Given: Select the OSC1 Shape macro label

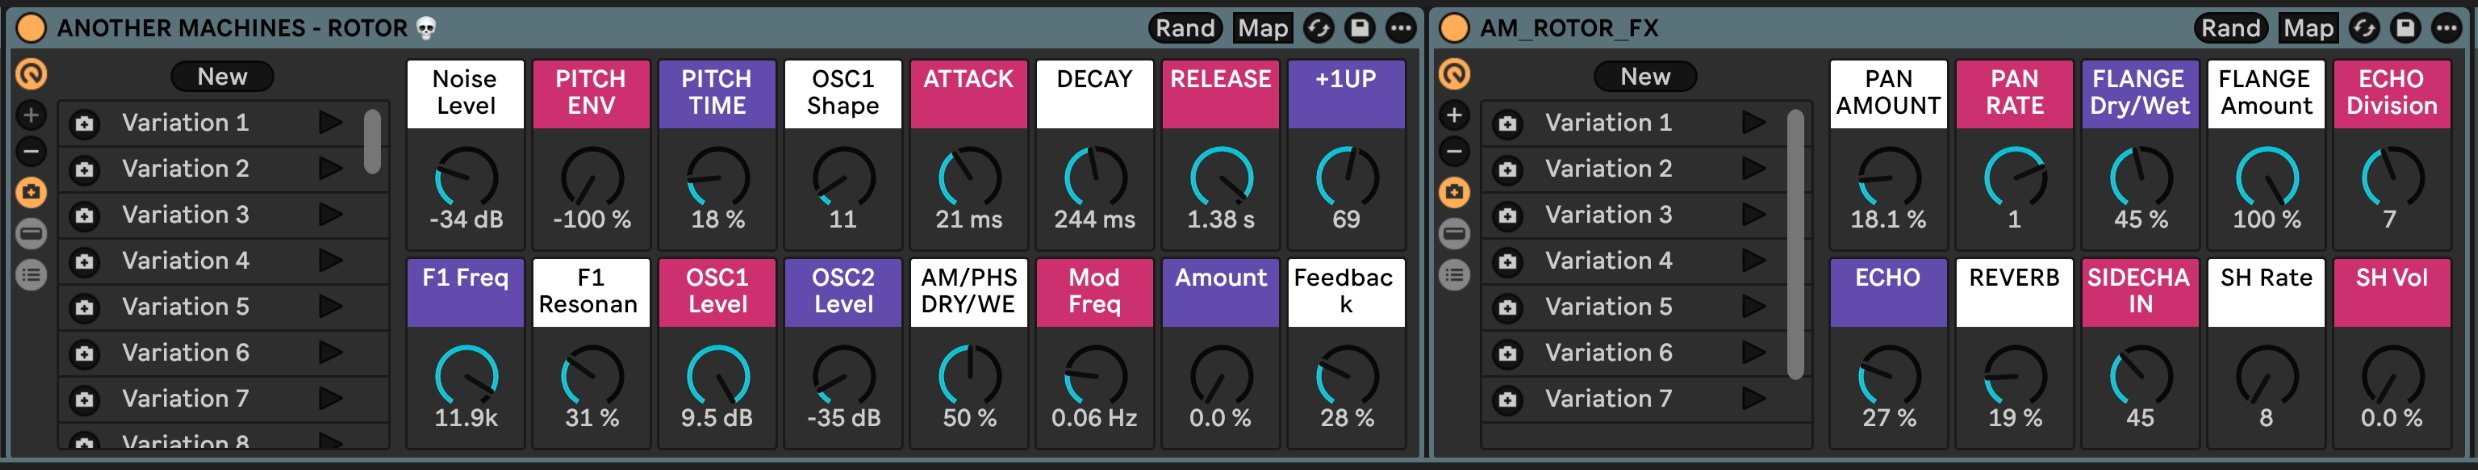Looking at the screenshot, I should pos(843,93).
